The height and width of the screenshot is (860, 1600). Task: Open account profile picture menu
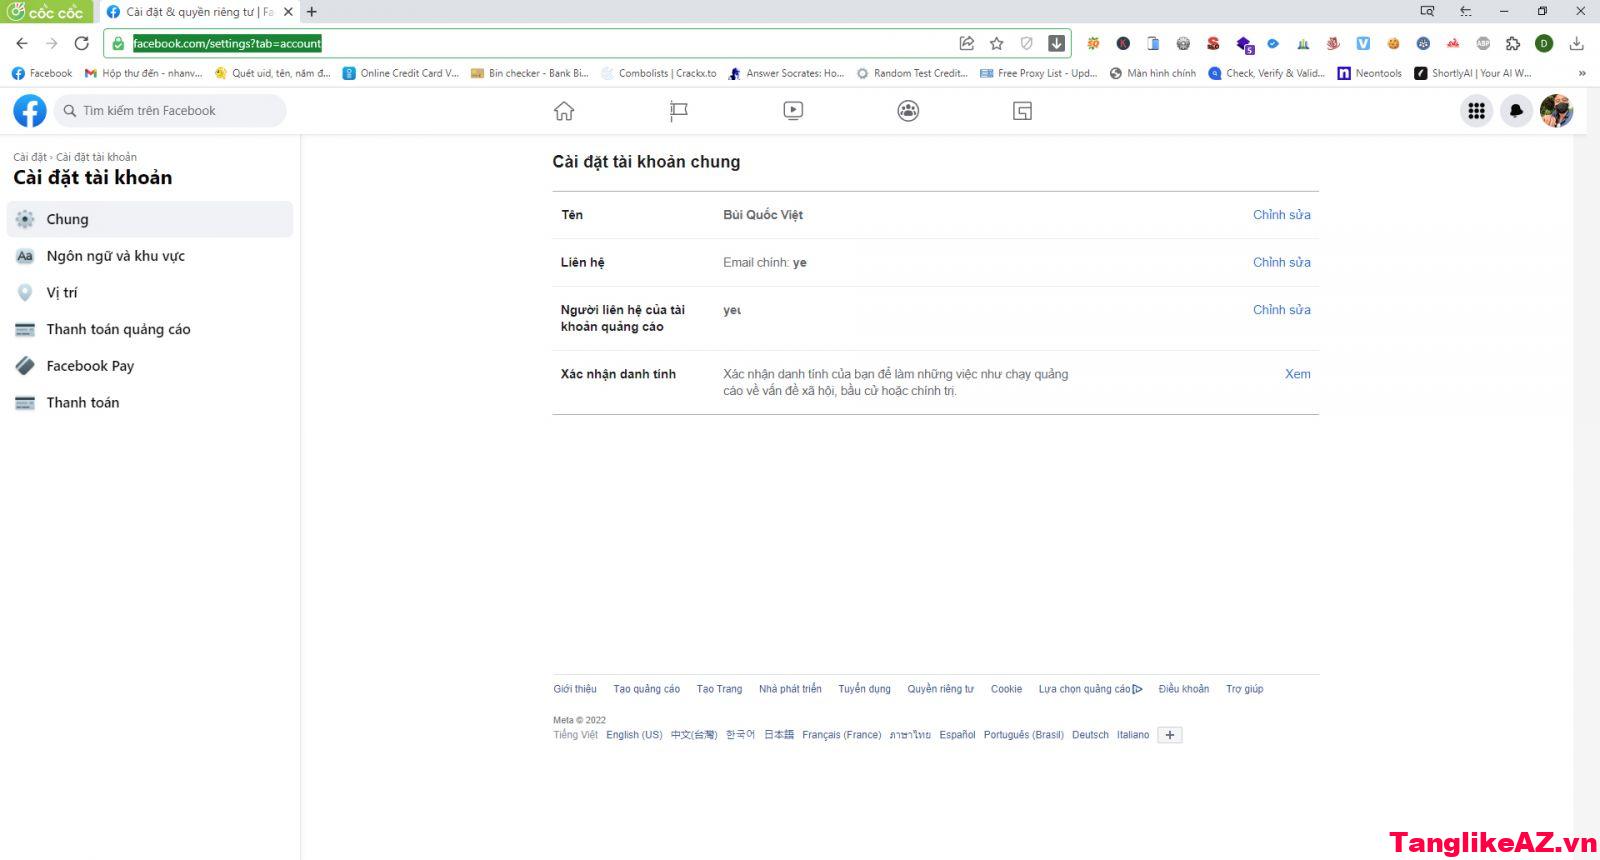(x=1556, y=111)
